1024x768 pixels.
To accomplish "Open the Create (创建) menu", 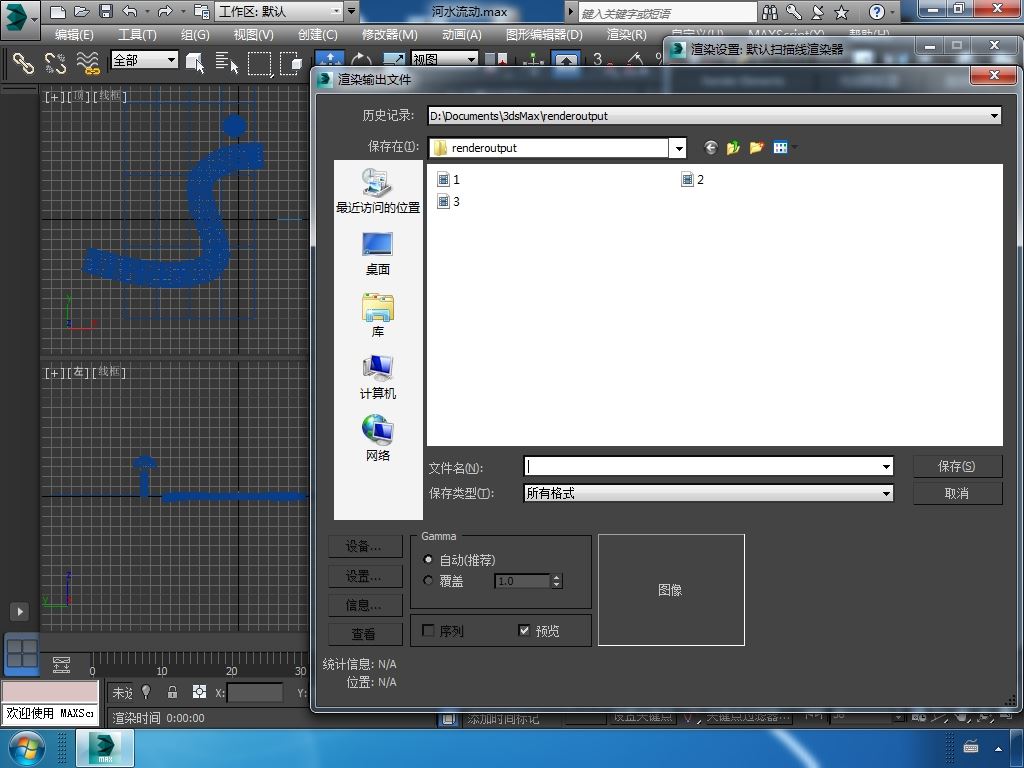I will coord(317,35).
